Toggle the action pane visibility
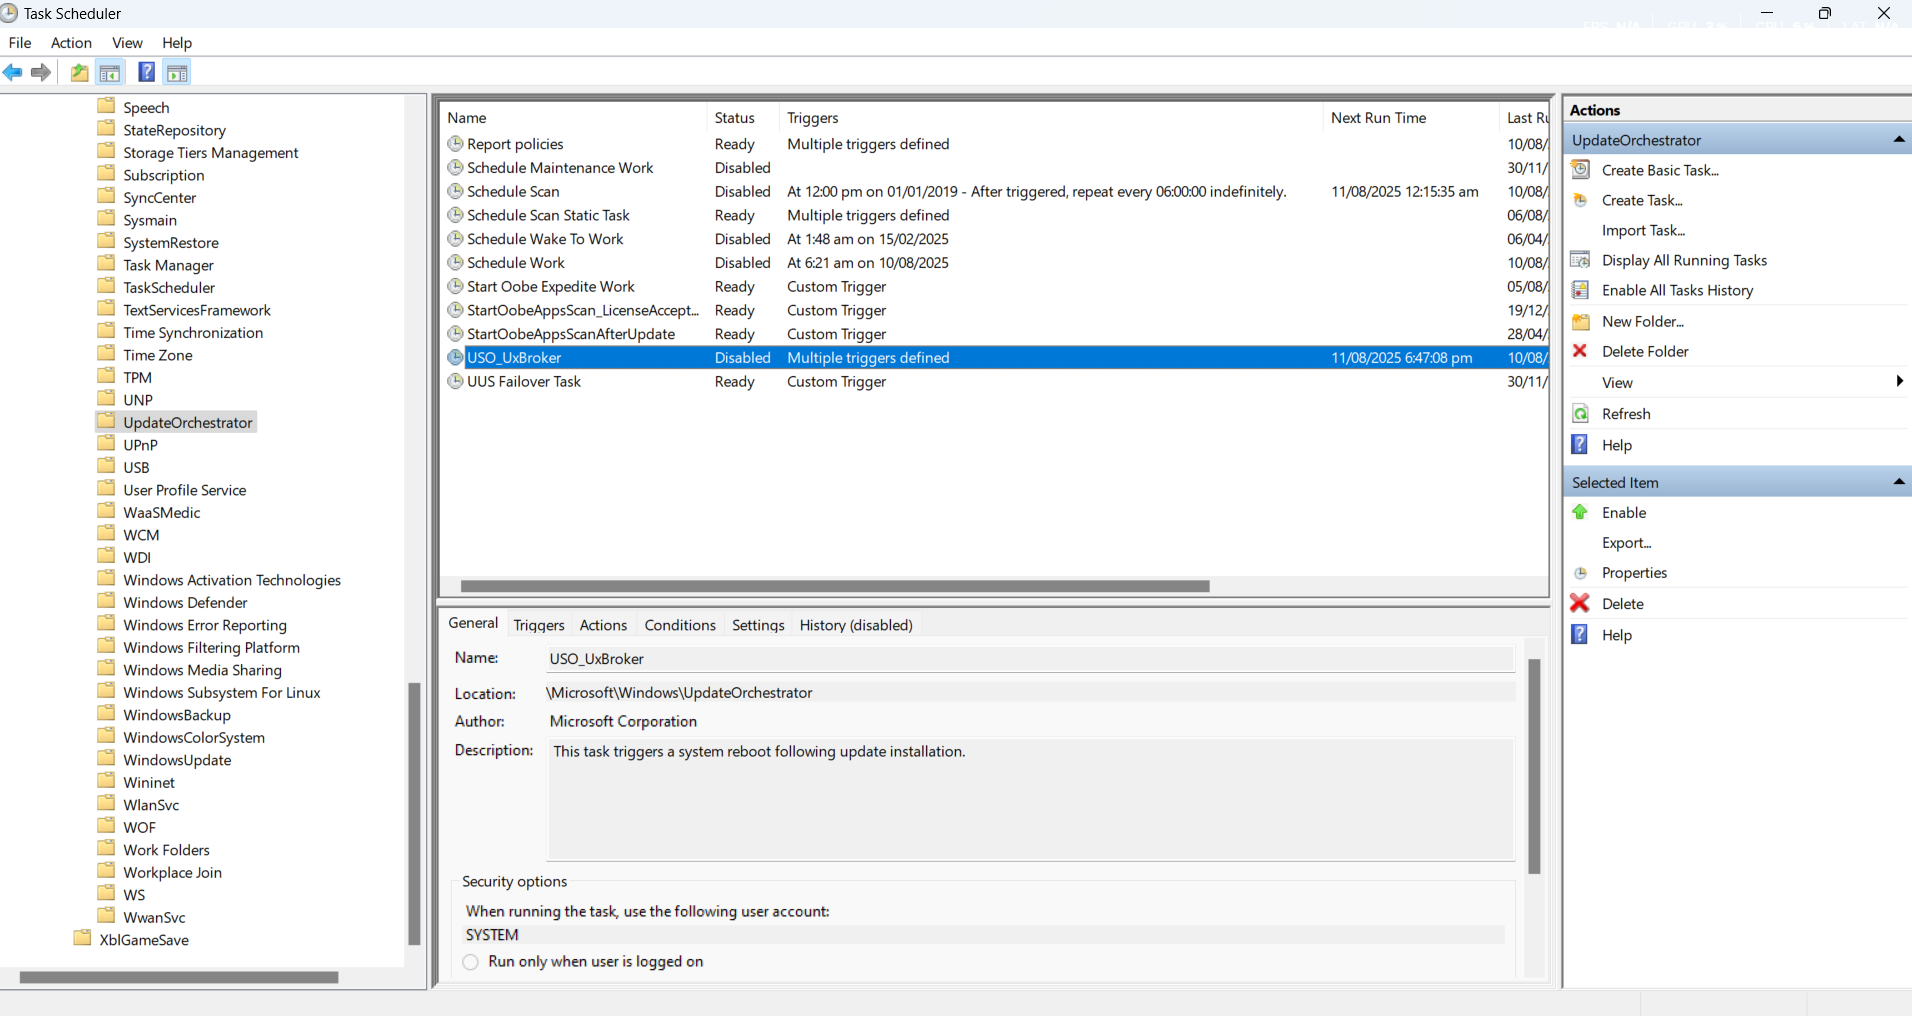 click(x=178, y=72)
